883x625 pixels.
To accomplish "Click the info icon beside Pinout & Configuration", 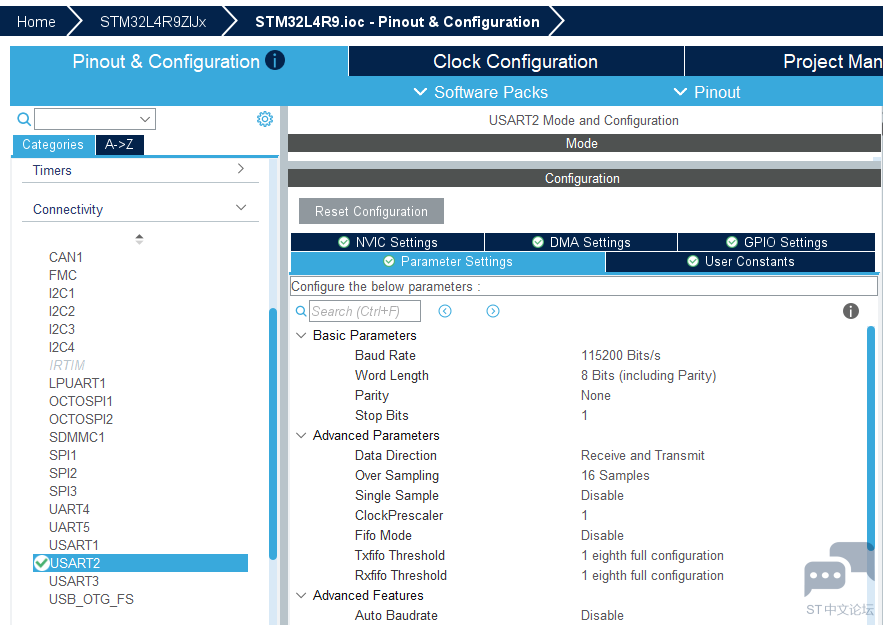I will point(275,61).
